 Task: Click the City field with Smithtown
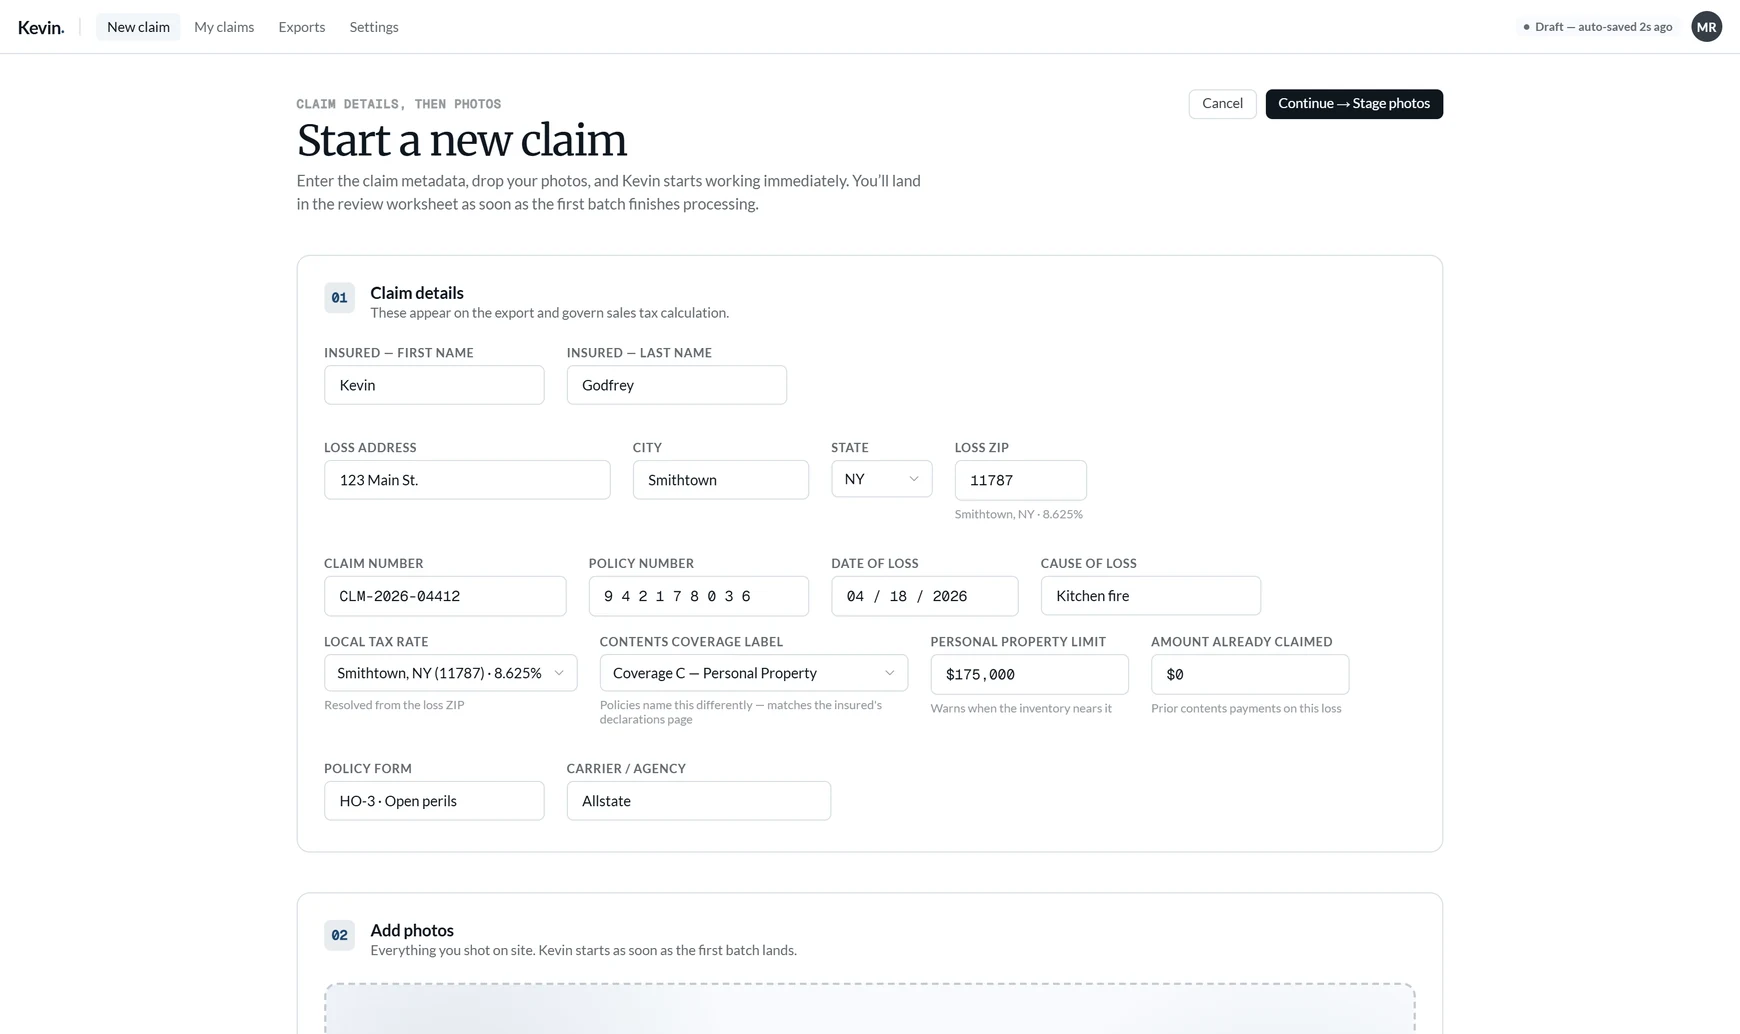pyautogui.click(x=720, y=480)
